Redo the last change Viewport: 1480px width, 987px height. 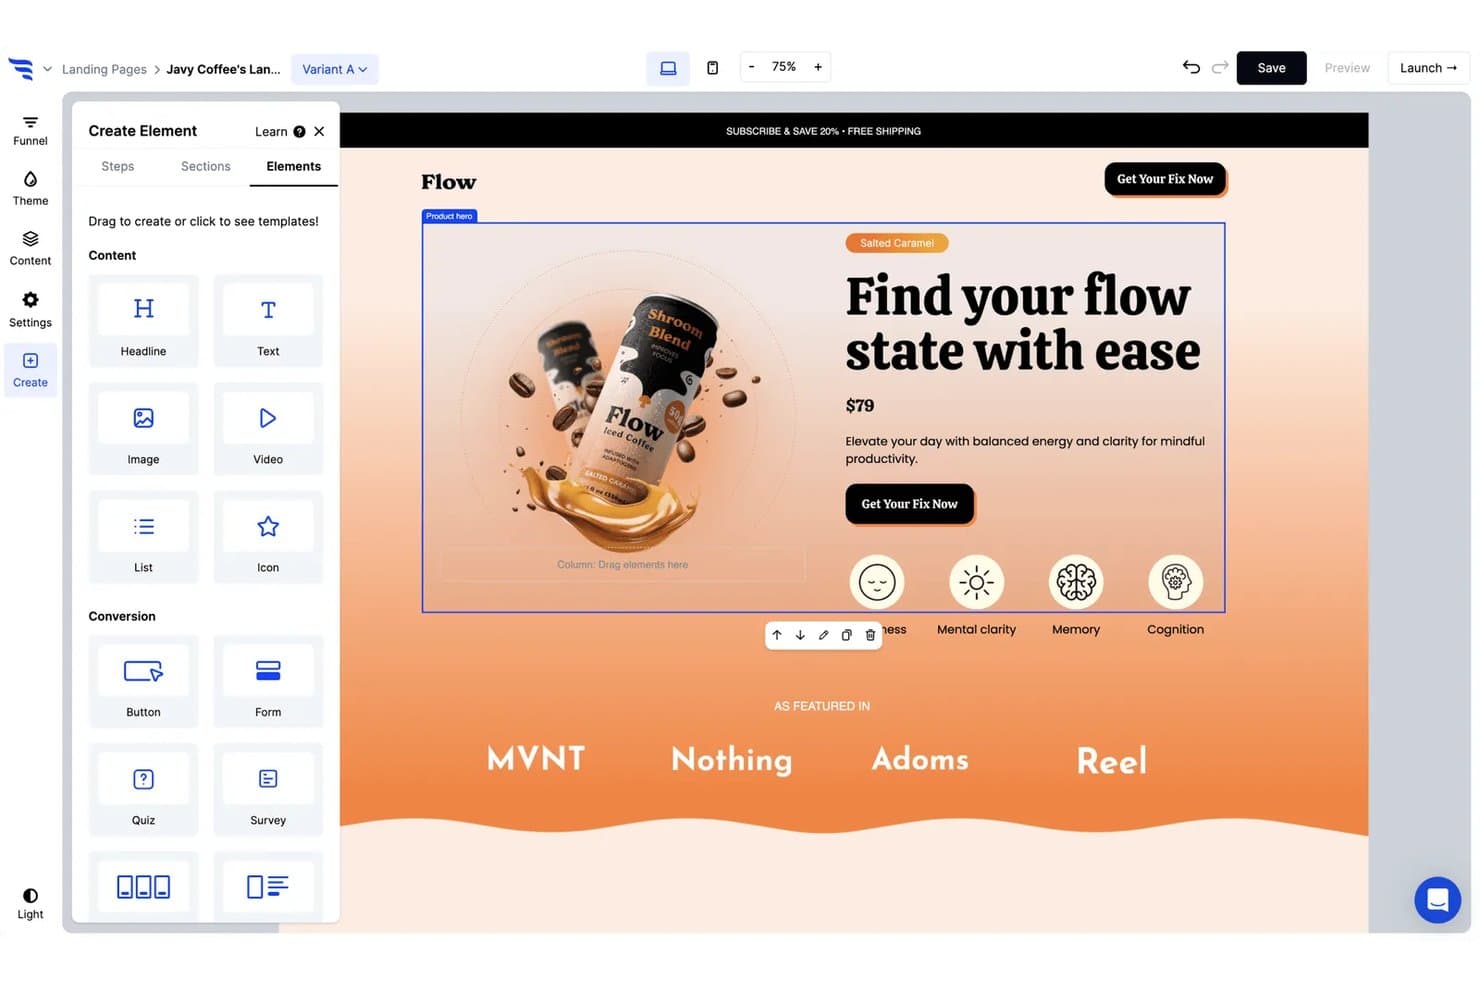pos(1220,67)
